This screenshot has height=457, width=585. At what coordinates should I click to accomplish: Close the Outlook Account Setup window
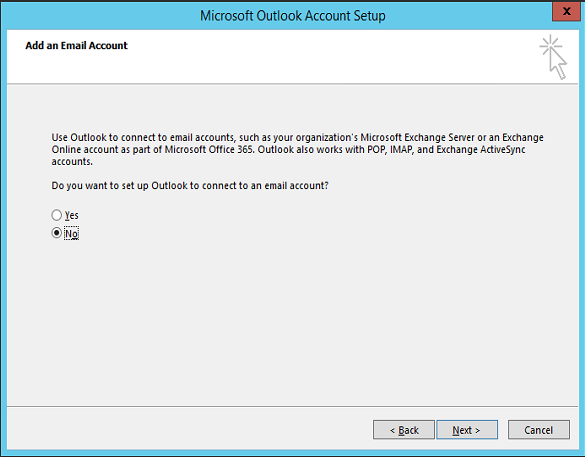(566, 11)
